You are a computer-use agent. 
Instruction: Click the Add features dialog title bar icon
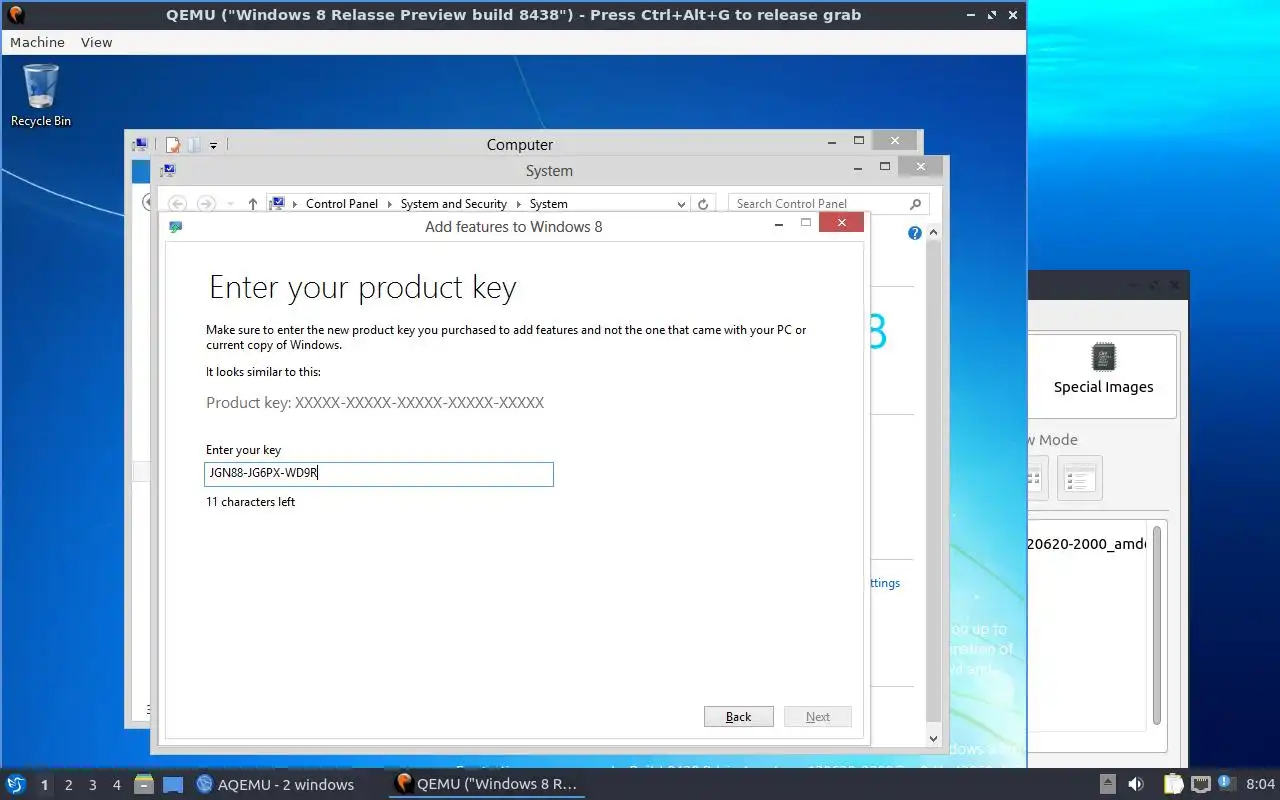pyautogui.click(x=176, y=227)
